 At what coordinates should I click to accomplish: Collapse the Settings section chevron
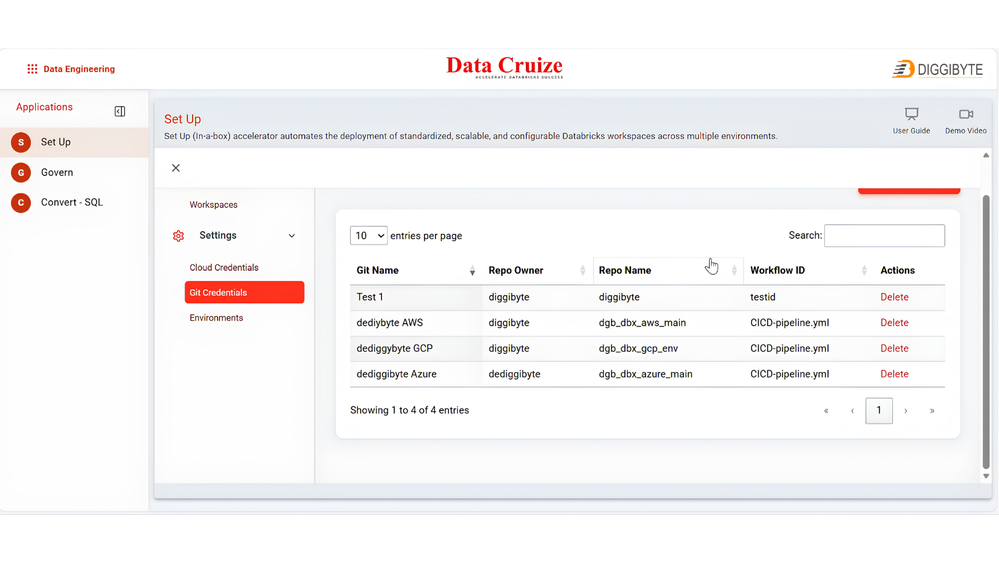click(x=292, y=236)
